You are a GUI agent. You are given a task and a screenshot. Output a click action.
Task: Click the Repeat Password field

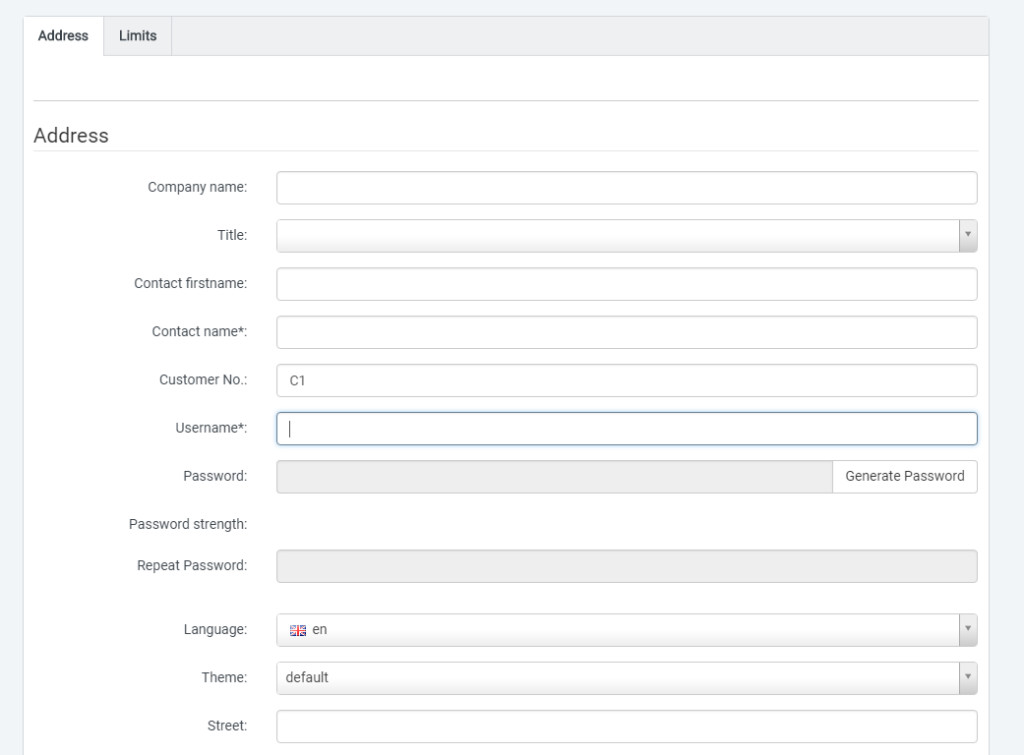pyautogui.click(x=626, y=566)
